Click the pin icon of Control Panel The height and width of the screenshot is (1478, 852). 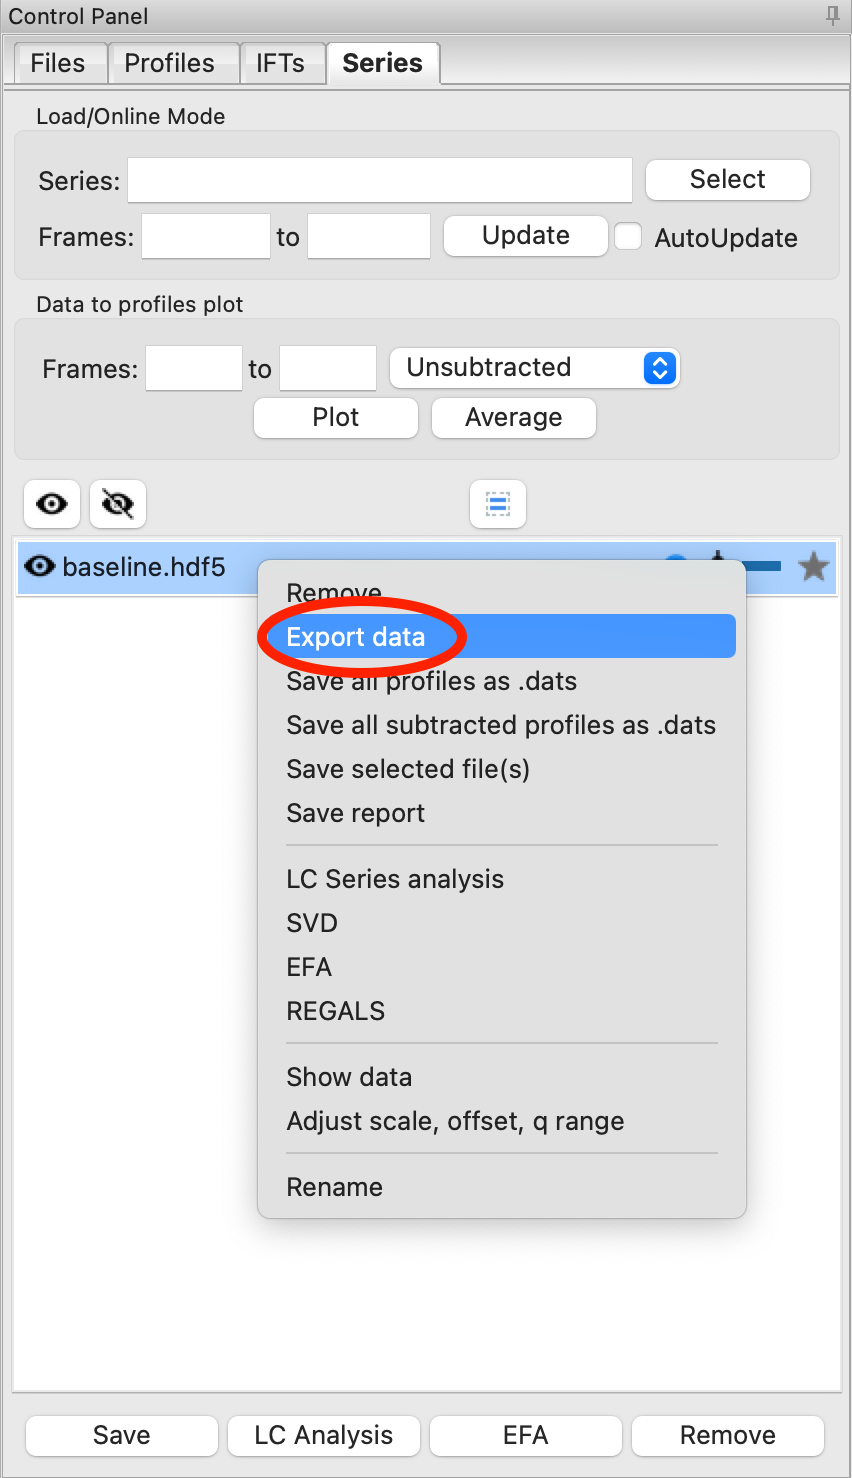[x=832, y=16]
